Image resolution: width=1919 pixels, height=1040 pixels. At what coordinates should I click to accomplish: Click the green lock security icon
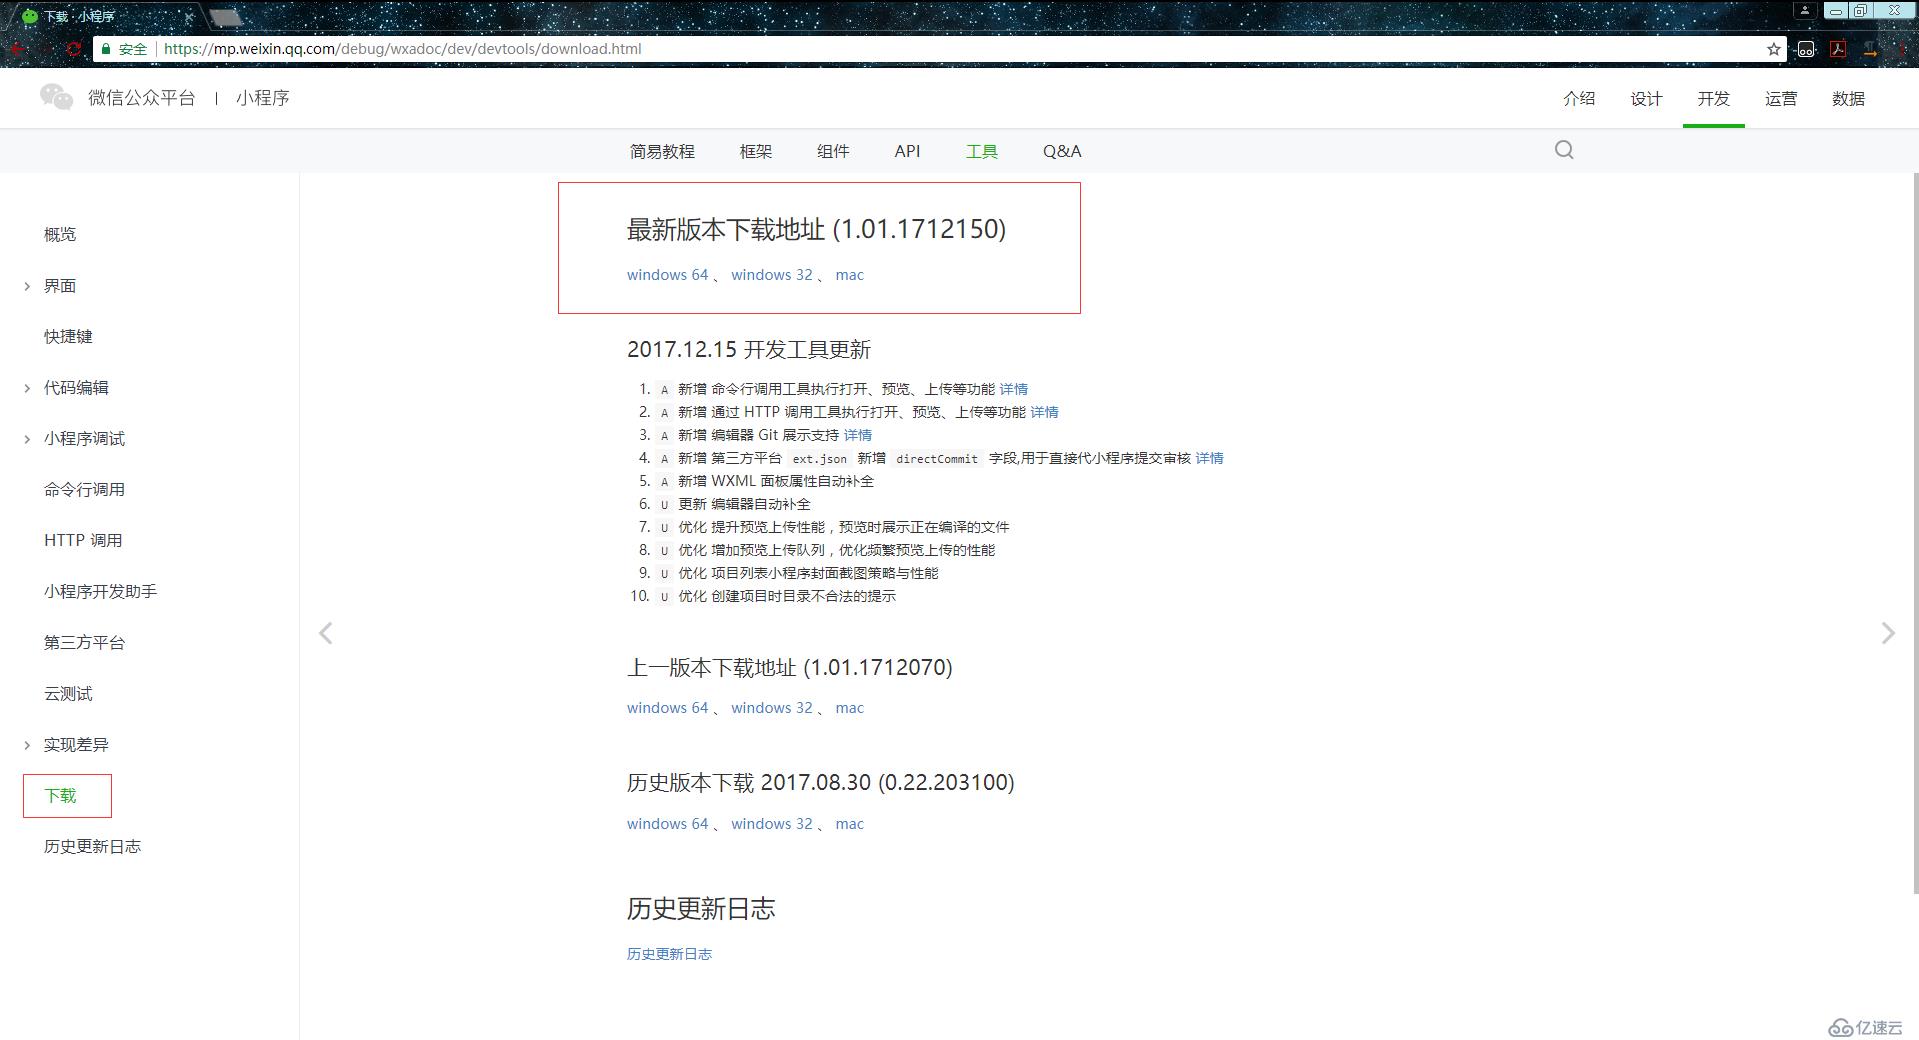106,49
